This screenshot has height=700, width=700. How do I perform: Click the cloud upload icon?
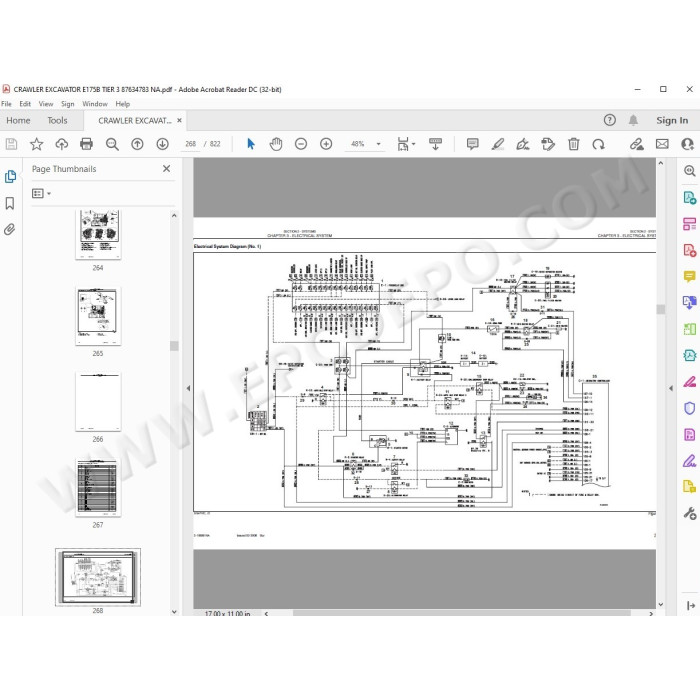[x=62, y=144]
